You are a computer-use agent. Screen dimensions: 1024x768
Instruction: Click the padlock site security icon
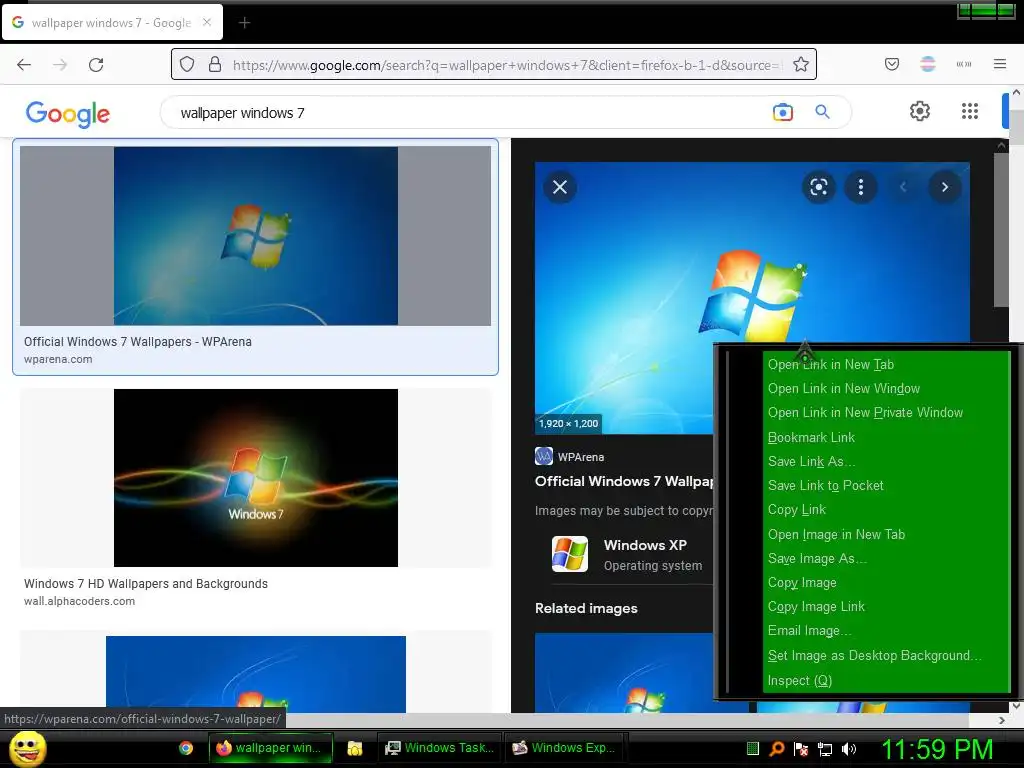pos(214,64)
